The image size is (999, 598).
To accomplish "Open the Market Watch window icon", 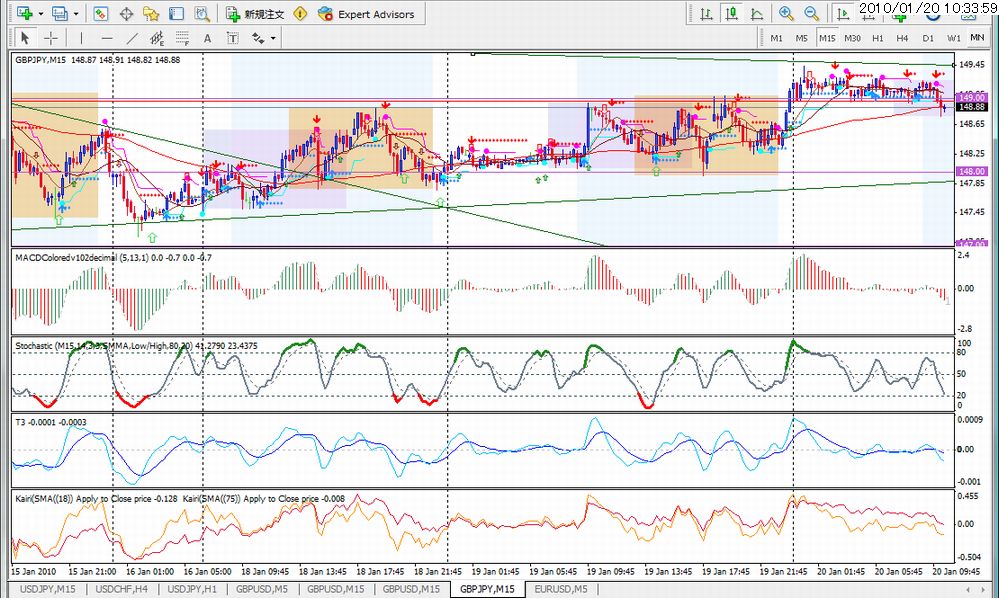I will point(101,13).
